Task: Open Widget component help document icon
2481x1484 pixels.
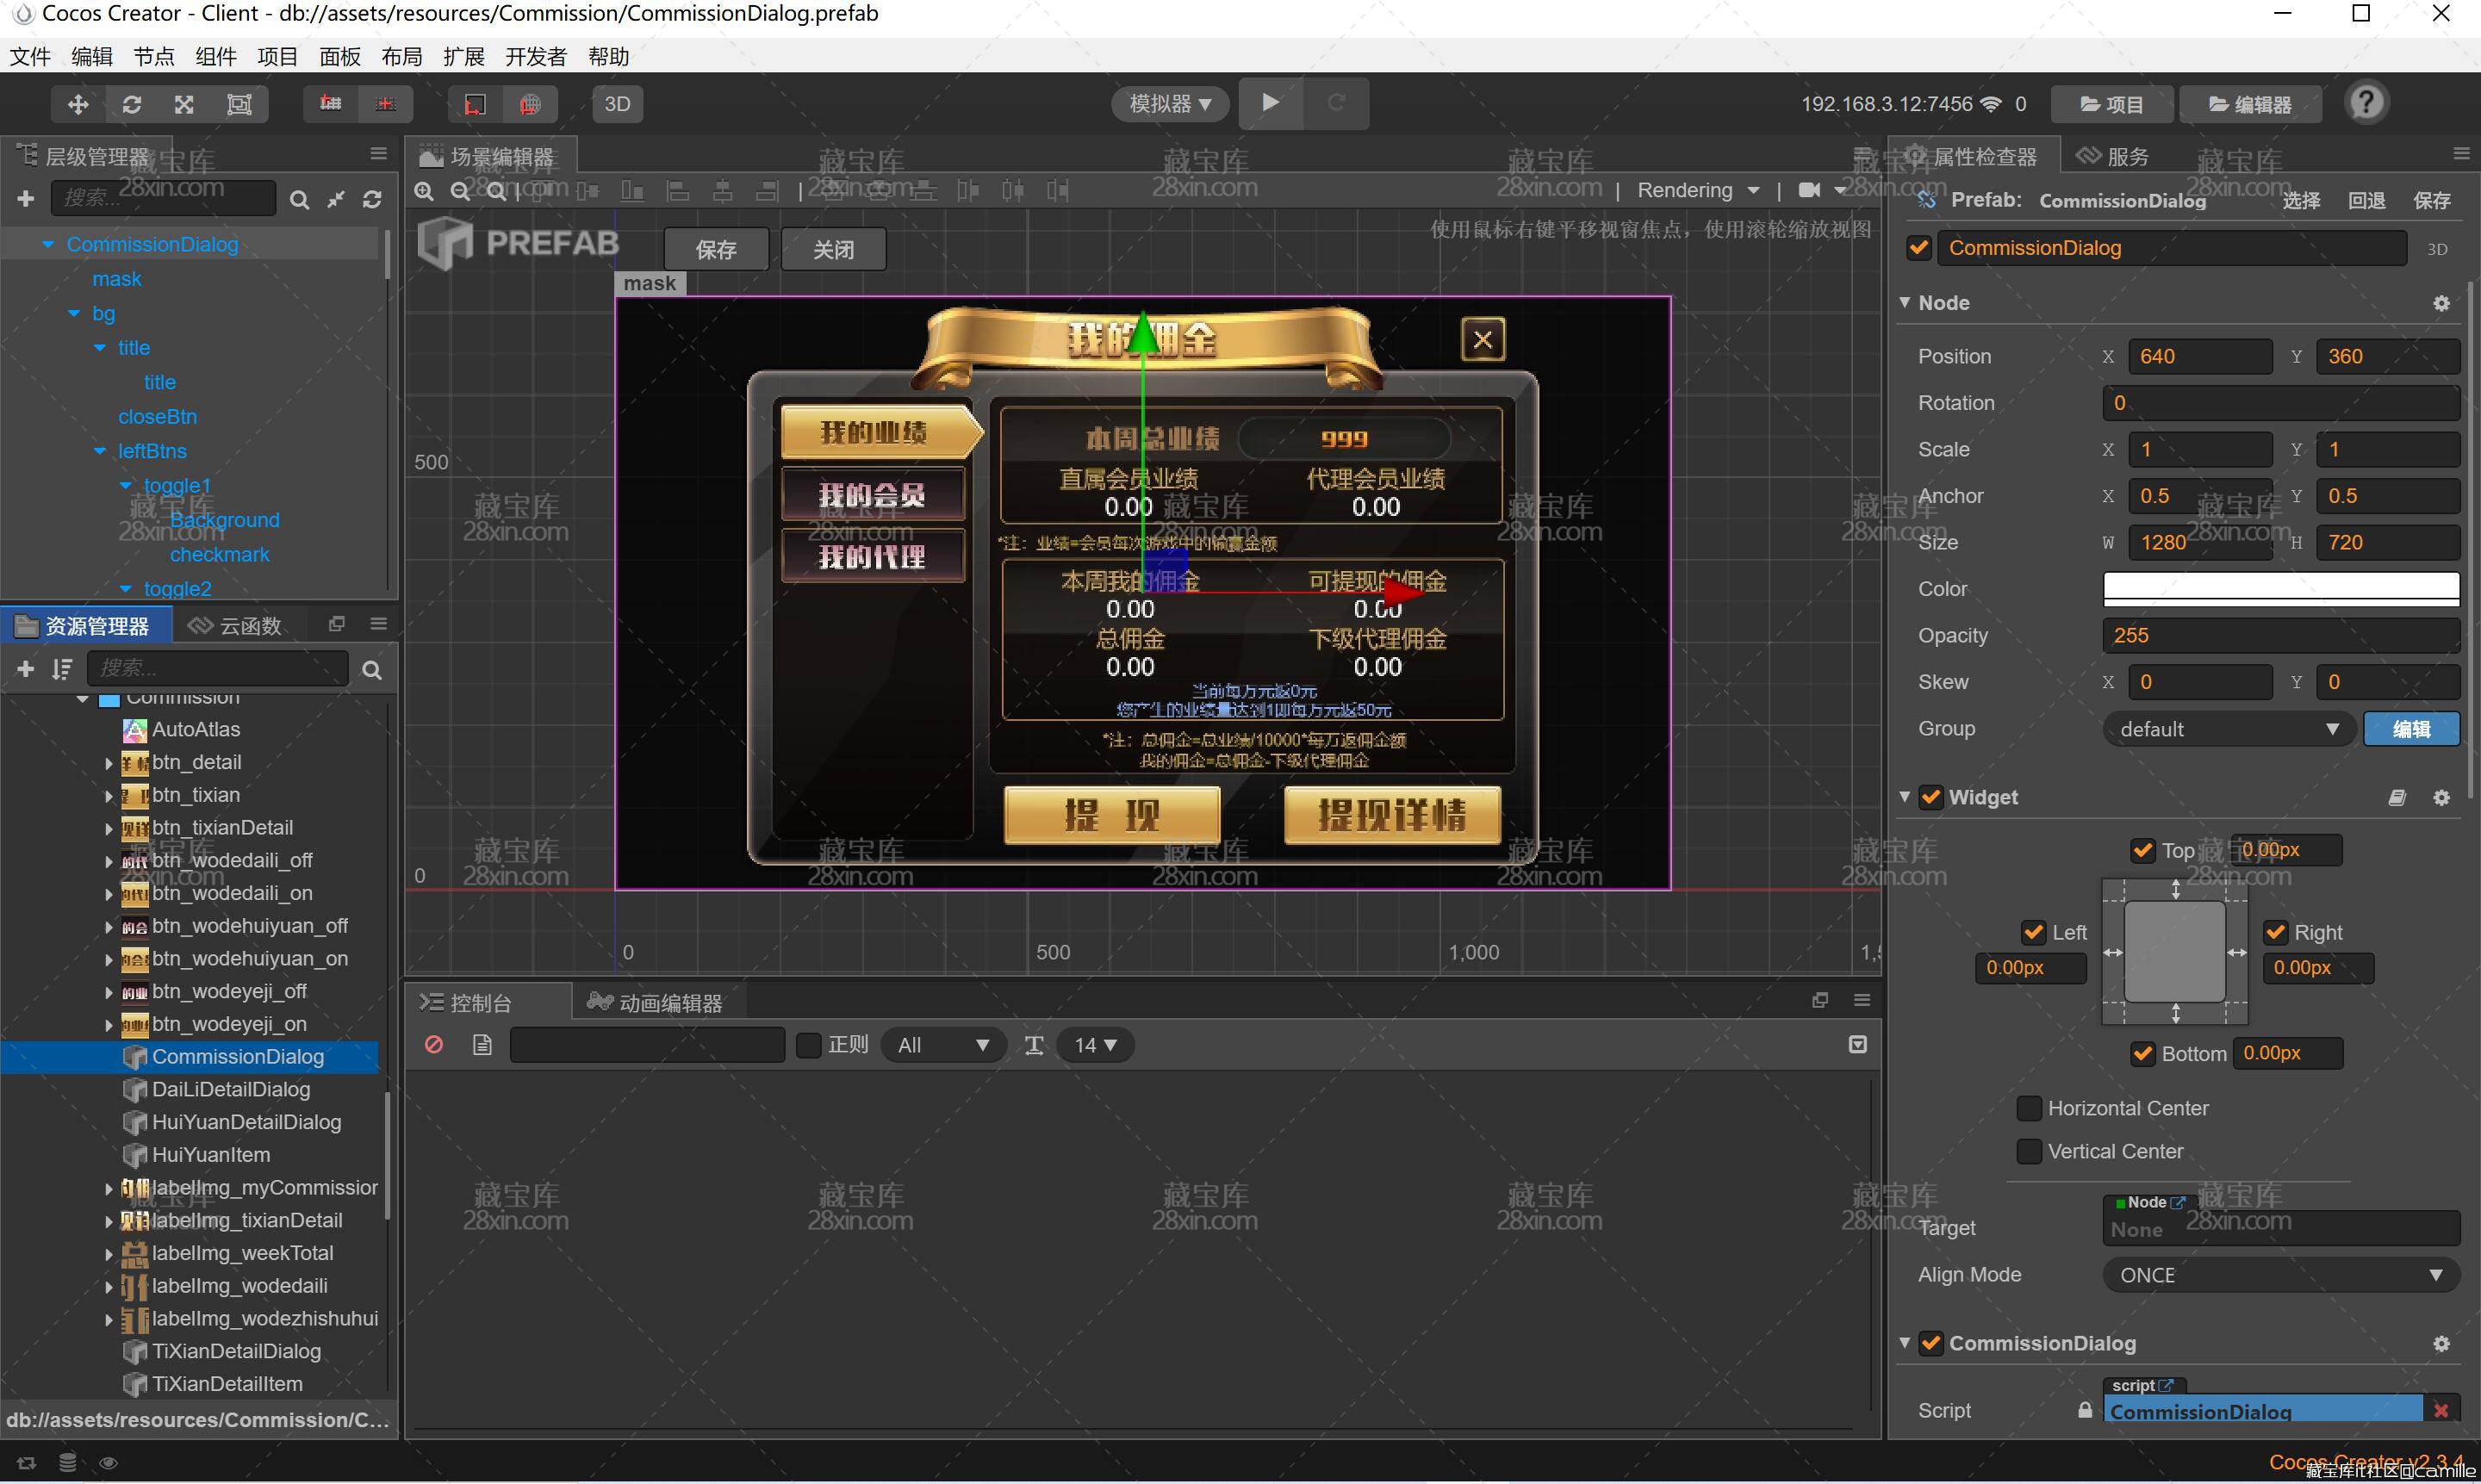Action: 2397,797
